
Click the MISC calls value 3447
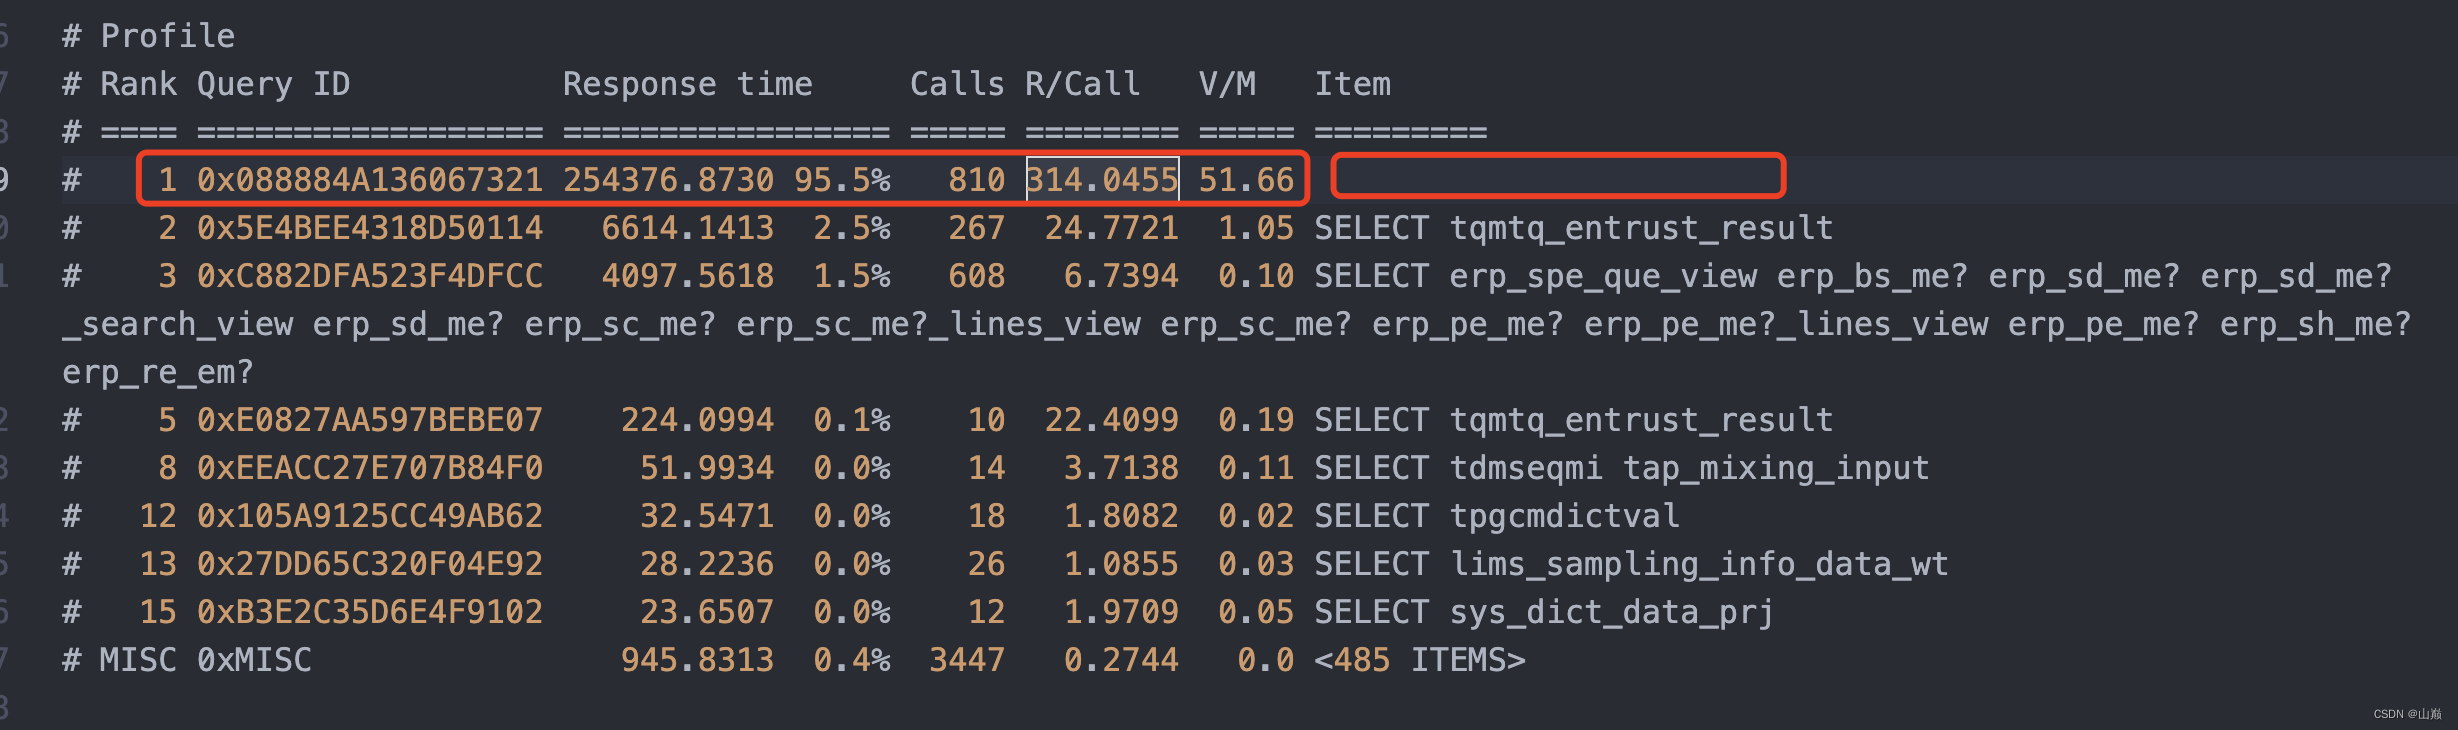[967, 660]
